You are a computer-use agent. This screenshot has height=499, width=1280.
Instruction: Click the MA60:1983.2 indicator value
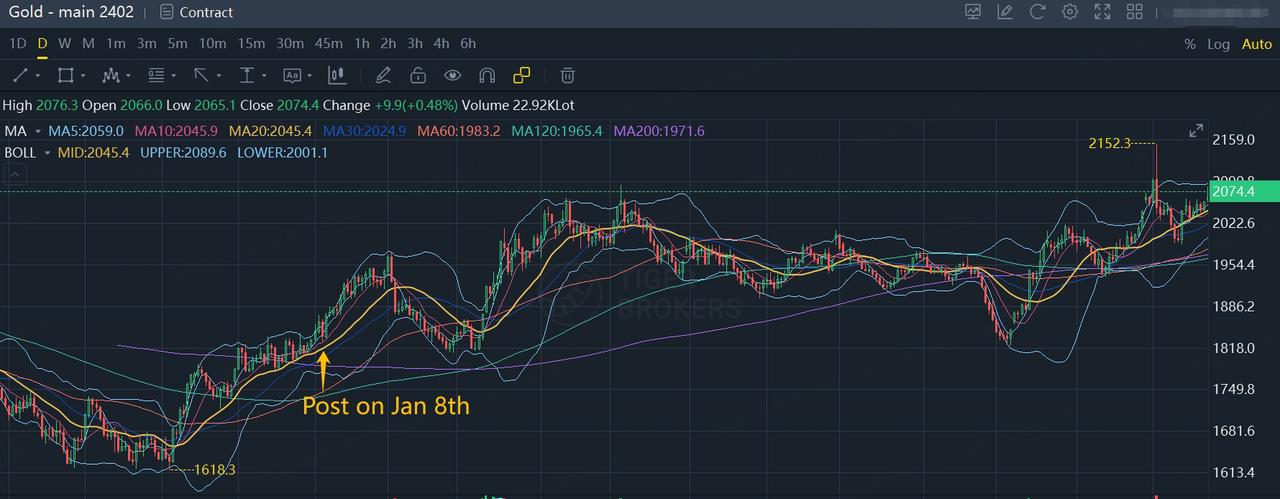459,131
